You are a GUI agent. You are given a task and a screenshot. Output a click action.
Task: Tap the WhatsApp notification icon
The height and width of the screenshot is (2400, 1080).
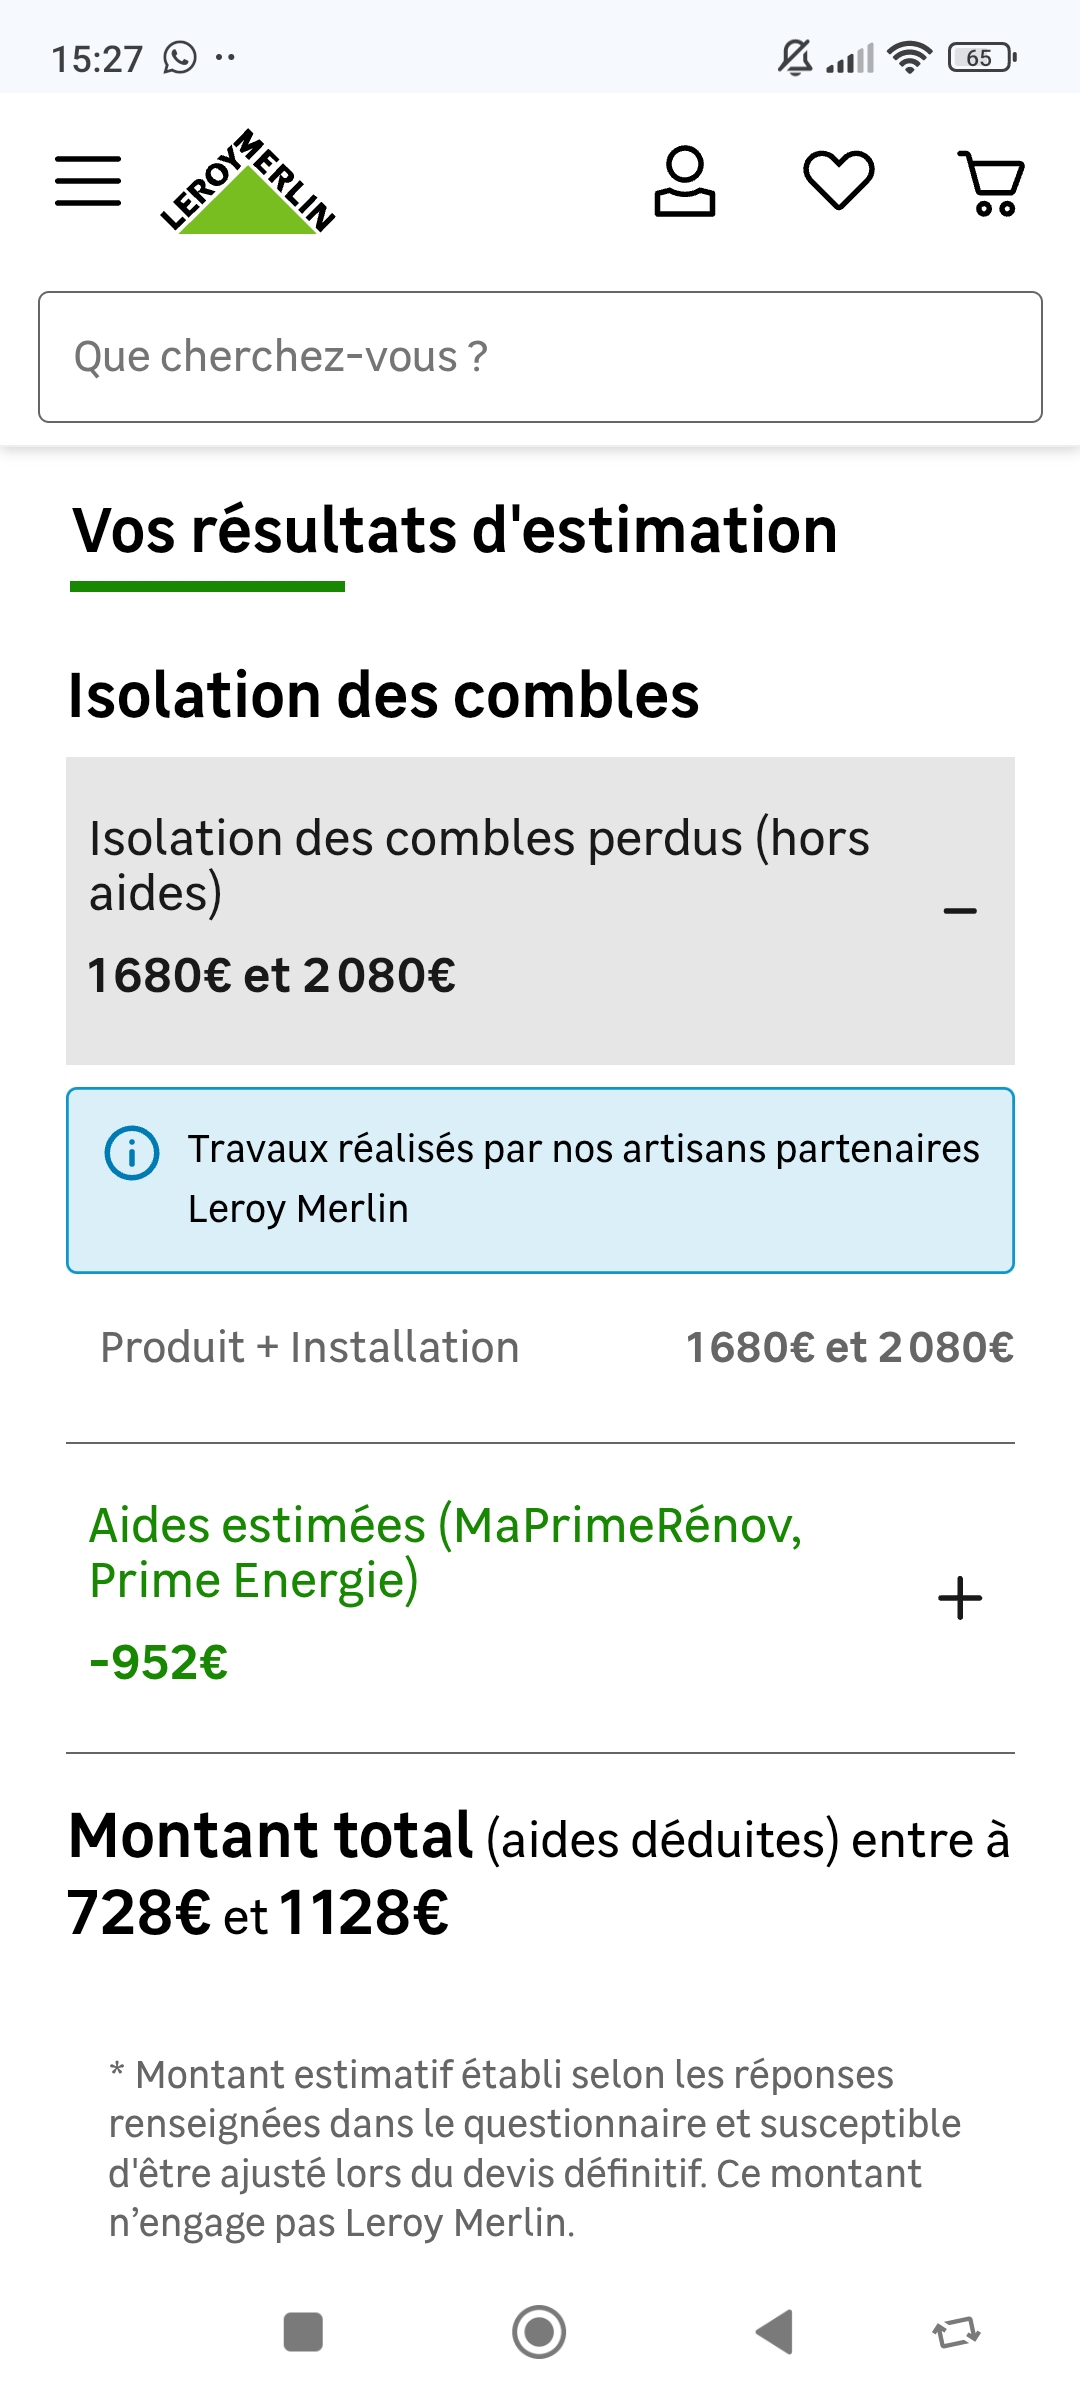180,58
